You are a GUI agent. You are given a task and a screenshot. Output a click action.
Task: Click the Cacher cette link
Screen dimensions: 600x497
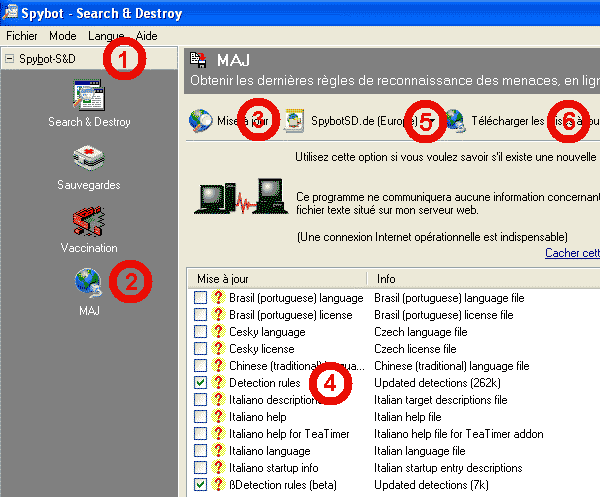click(x=572, y=253)
